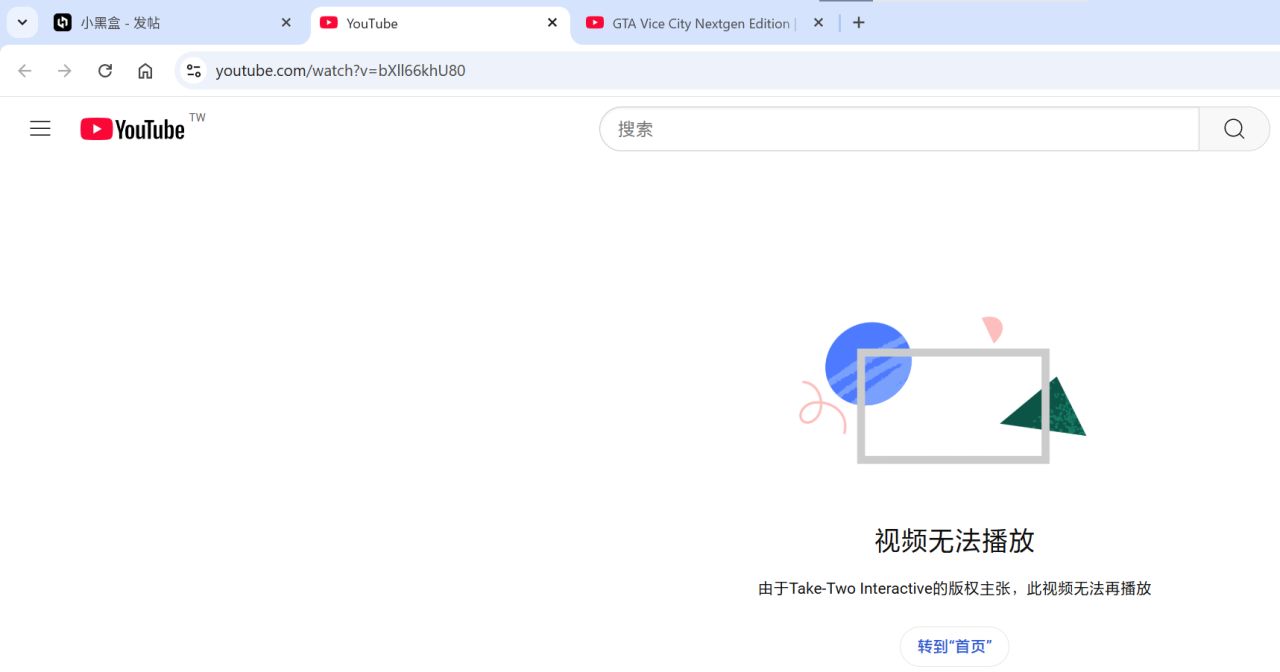Click the 小黑盒 tab favicon
The width and height of the screenshot is (1280, 672).
[62, 22]
